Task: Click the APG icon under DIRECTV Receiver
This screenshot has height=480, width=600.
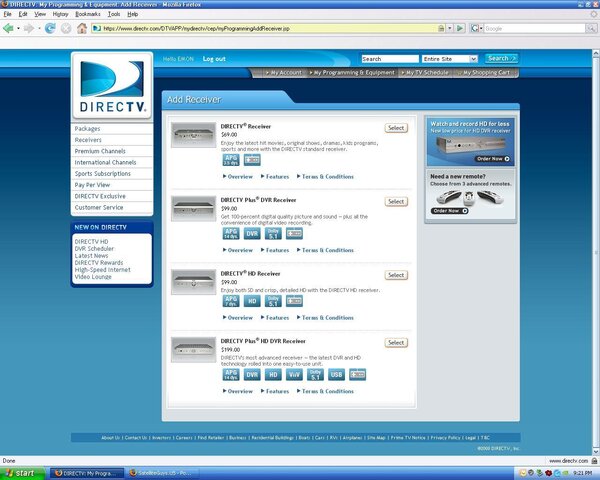Action: point(231,160)
